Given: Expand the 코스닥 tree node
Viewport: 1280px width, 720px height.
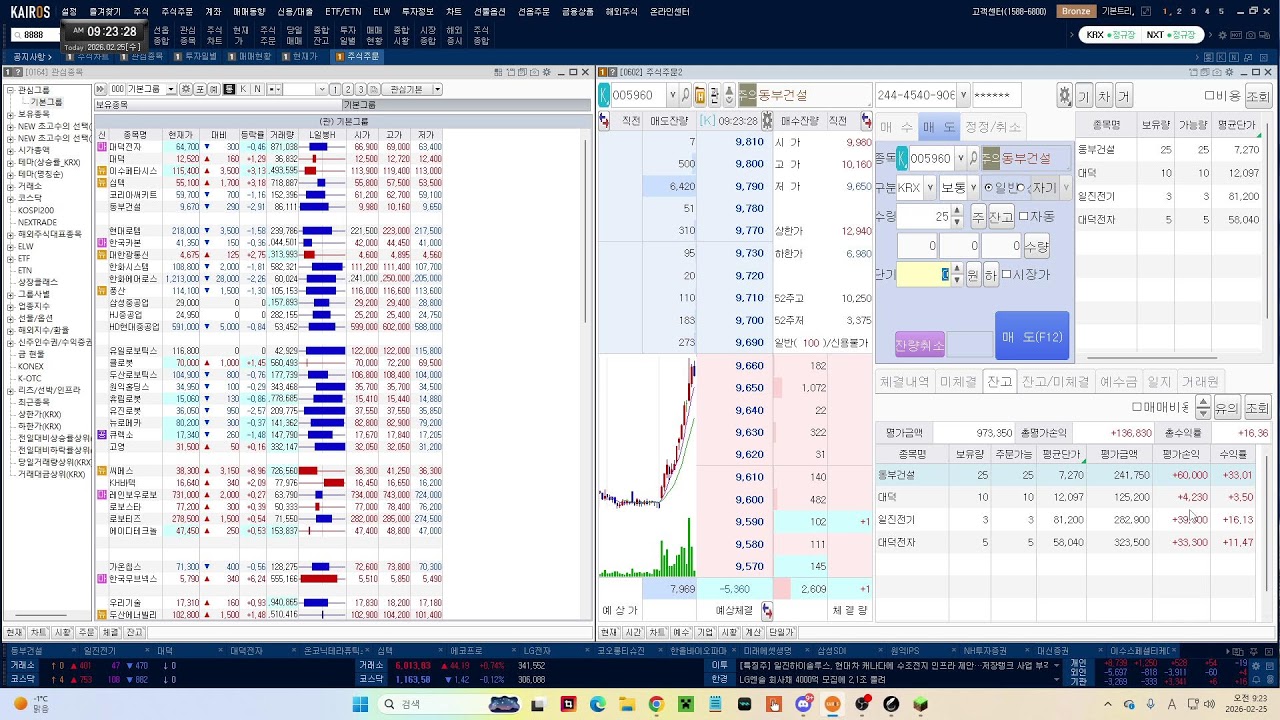Looking at the screenshot, I should coord(10,198).
